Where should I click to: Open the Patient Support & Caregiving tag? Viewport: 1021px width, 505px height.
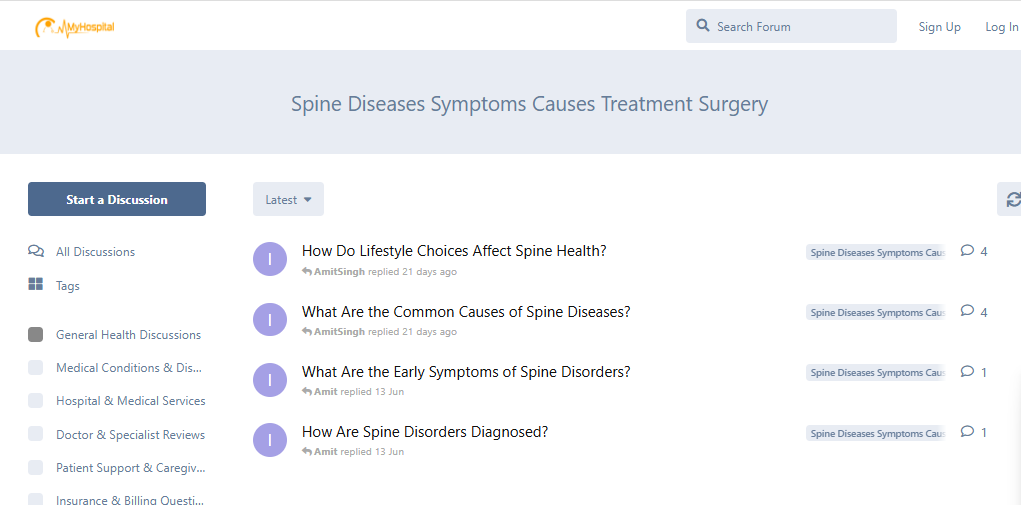[x=130, y=468]
